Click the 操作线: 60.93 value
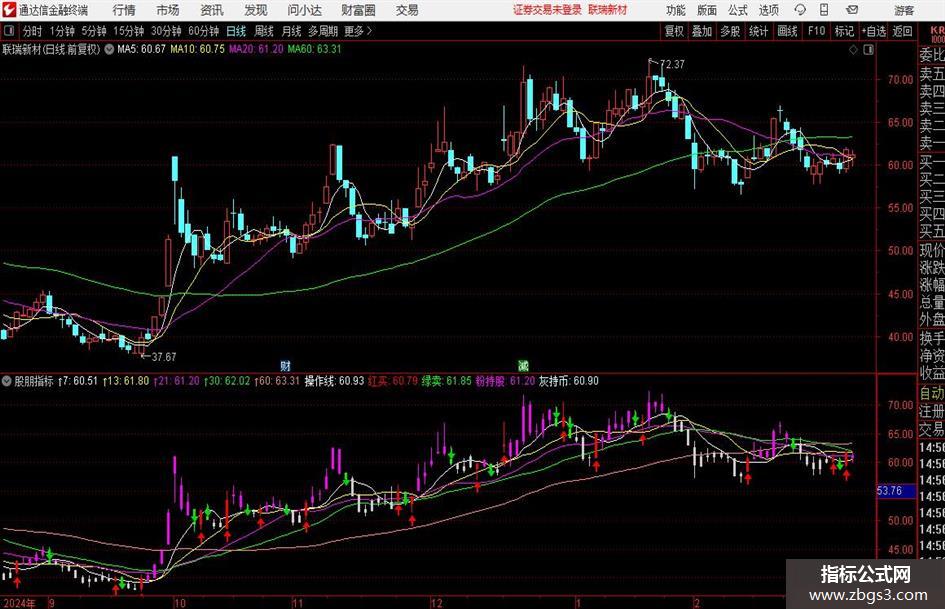The image size is (945, 609). pos(334,381)
